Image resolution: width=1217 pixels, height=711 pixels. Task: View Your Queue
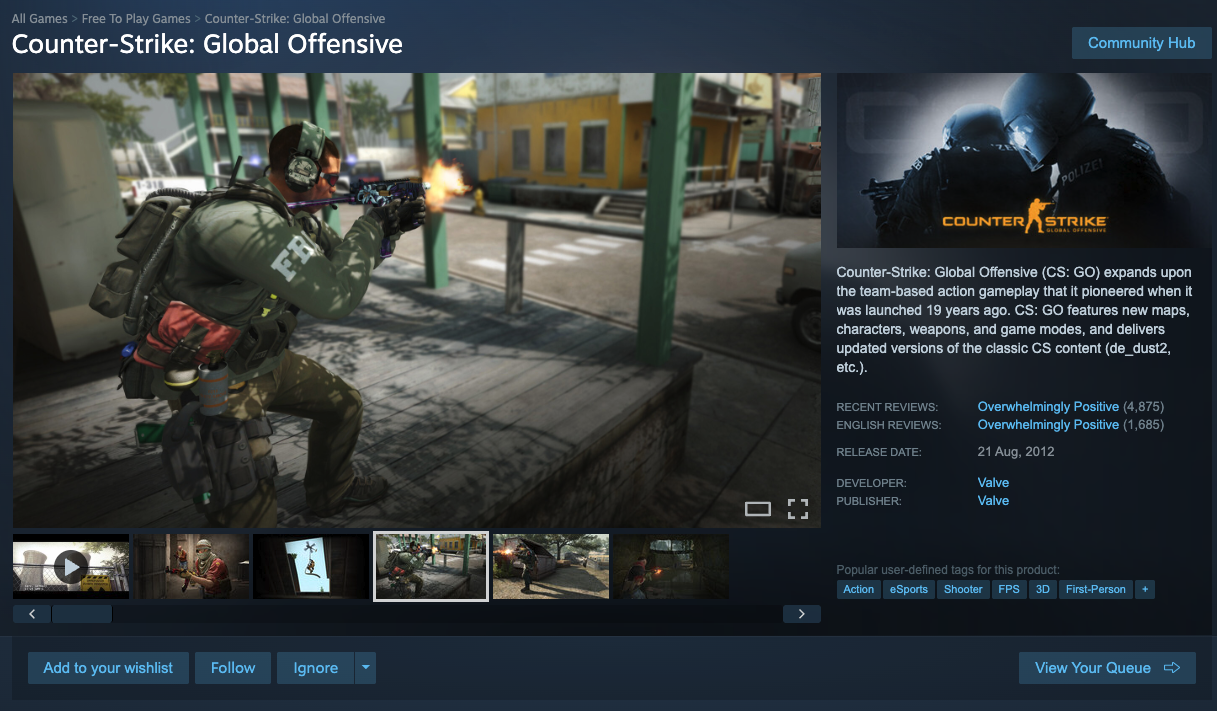[x=1107, y=668]
